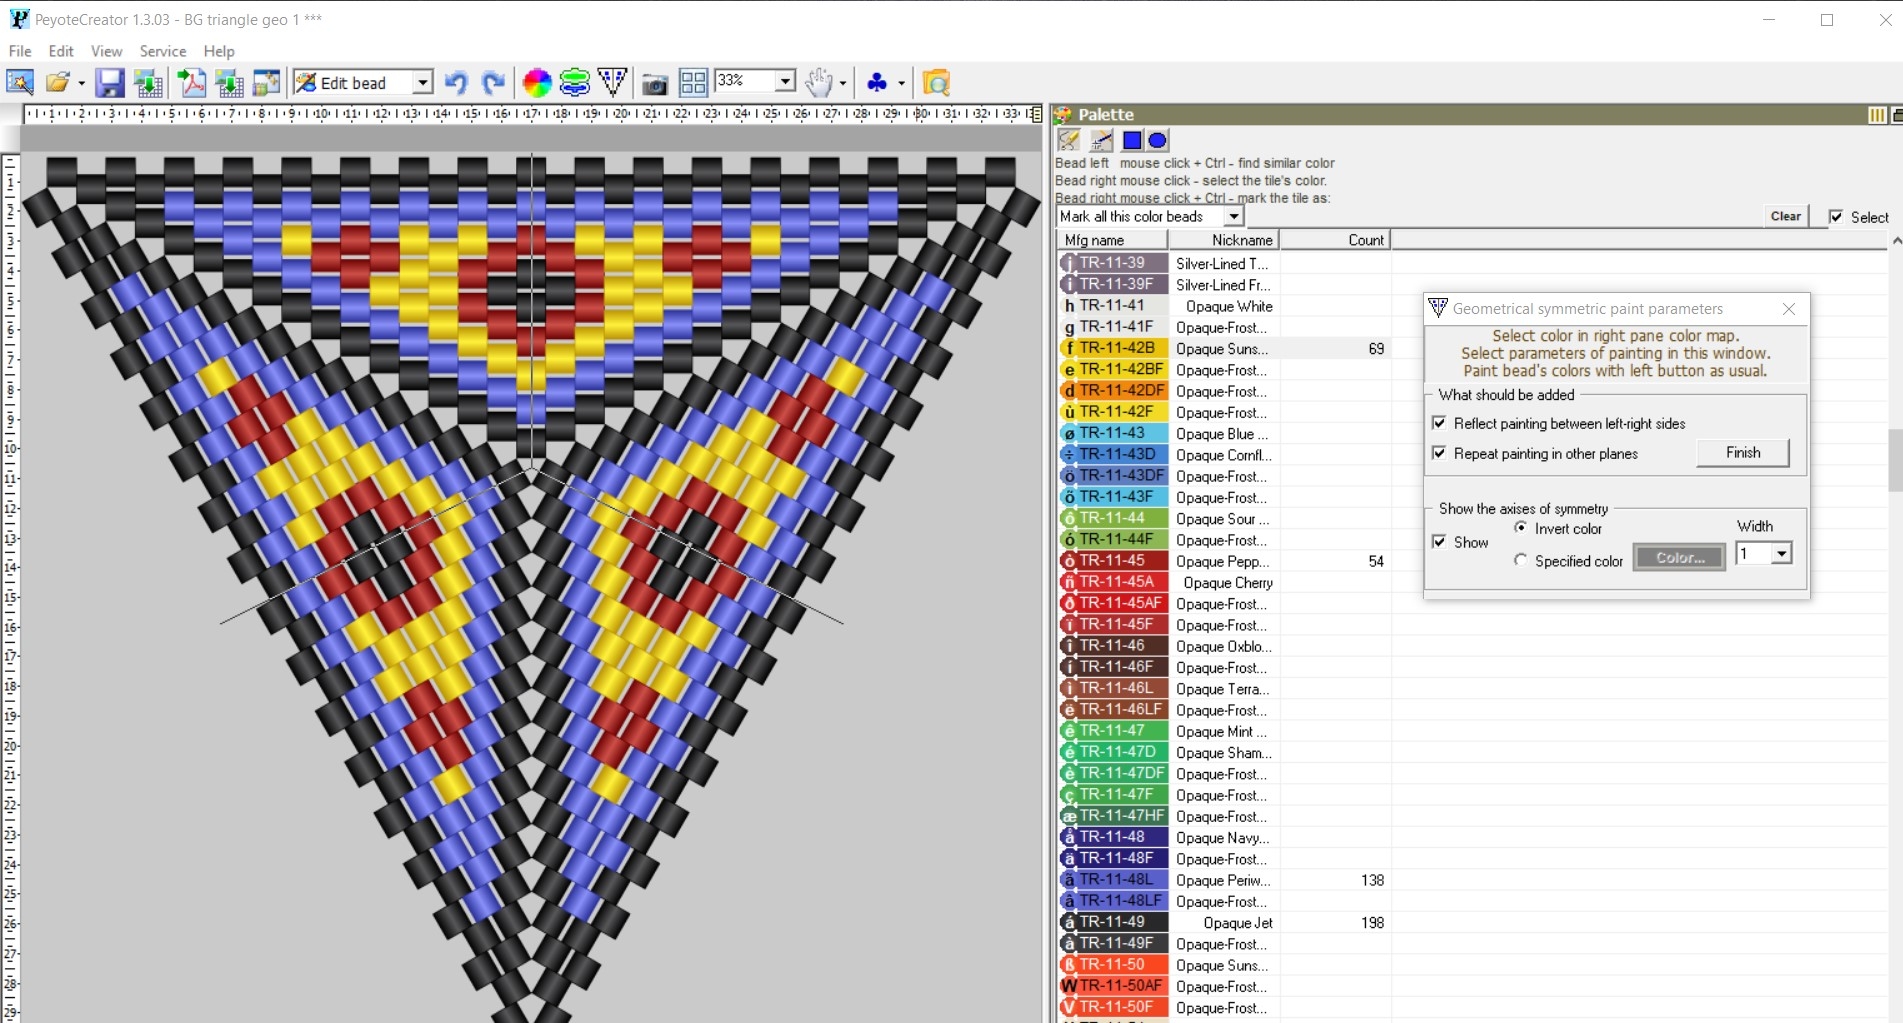The height and width of the screenshot is (1023, 1903).
Task: Click the Undo arrow
Action: [x=456, y=83]
